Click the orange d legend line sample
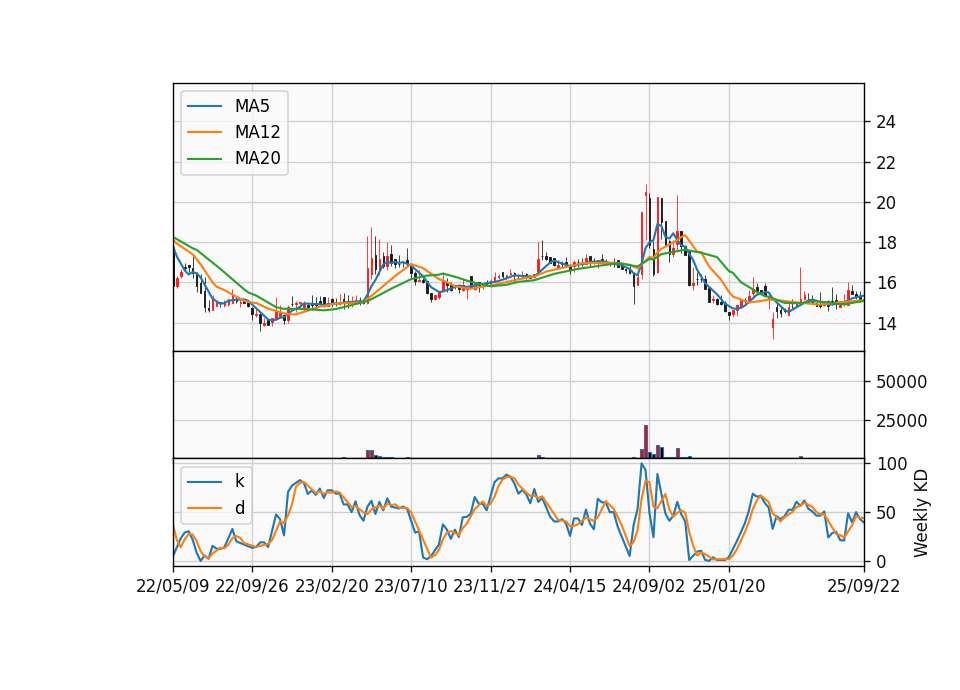 point(205,508)
